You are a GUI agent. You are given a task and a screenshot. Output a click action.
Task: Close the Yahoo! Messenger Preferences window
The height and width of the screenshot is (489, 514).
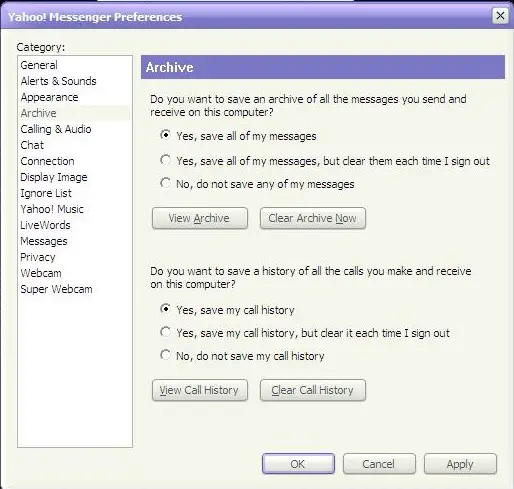tap(500, 16)
